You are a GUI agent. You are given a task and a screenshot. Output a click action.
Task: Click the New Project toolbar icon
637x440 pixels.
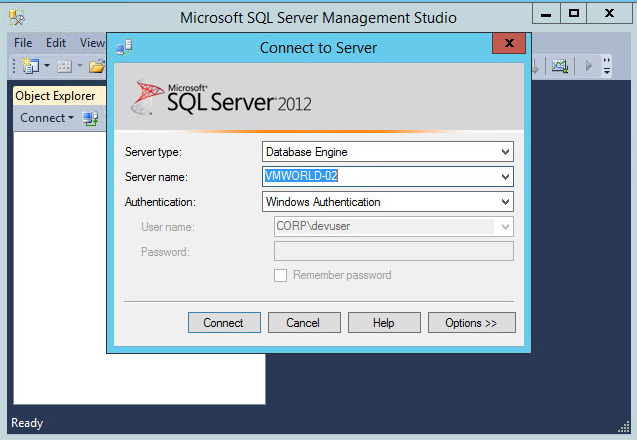pyautogui.click(x=30, y=65)
